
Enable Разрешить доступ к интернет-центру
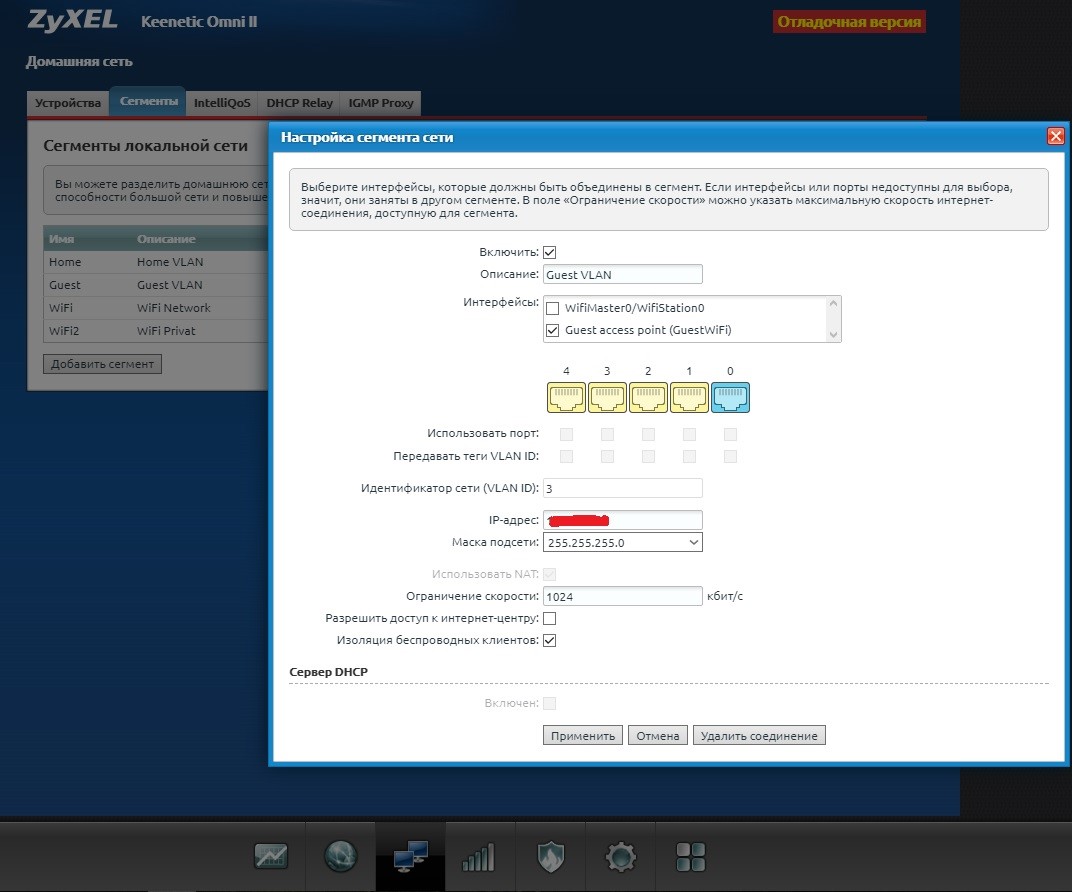point(550,619)
